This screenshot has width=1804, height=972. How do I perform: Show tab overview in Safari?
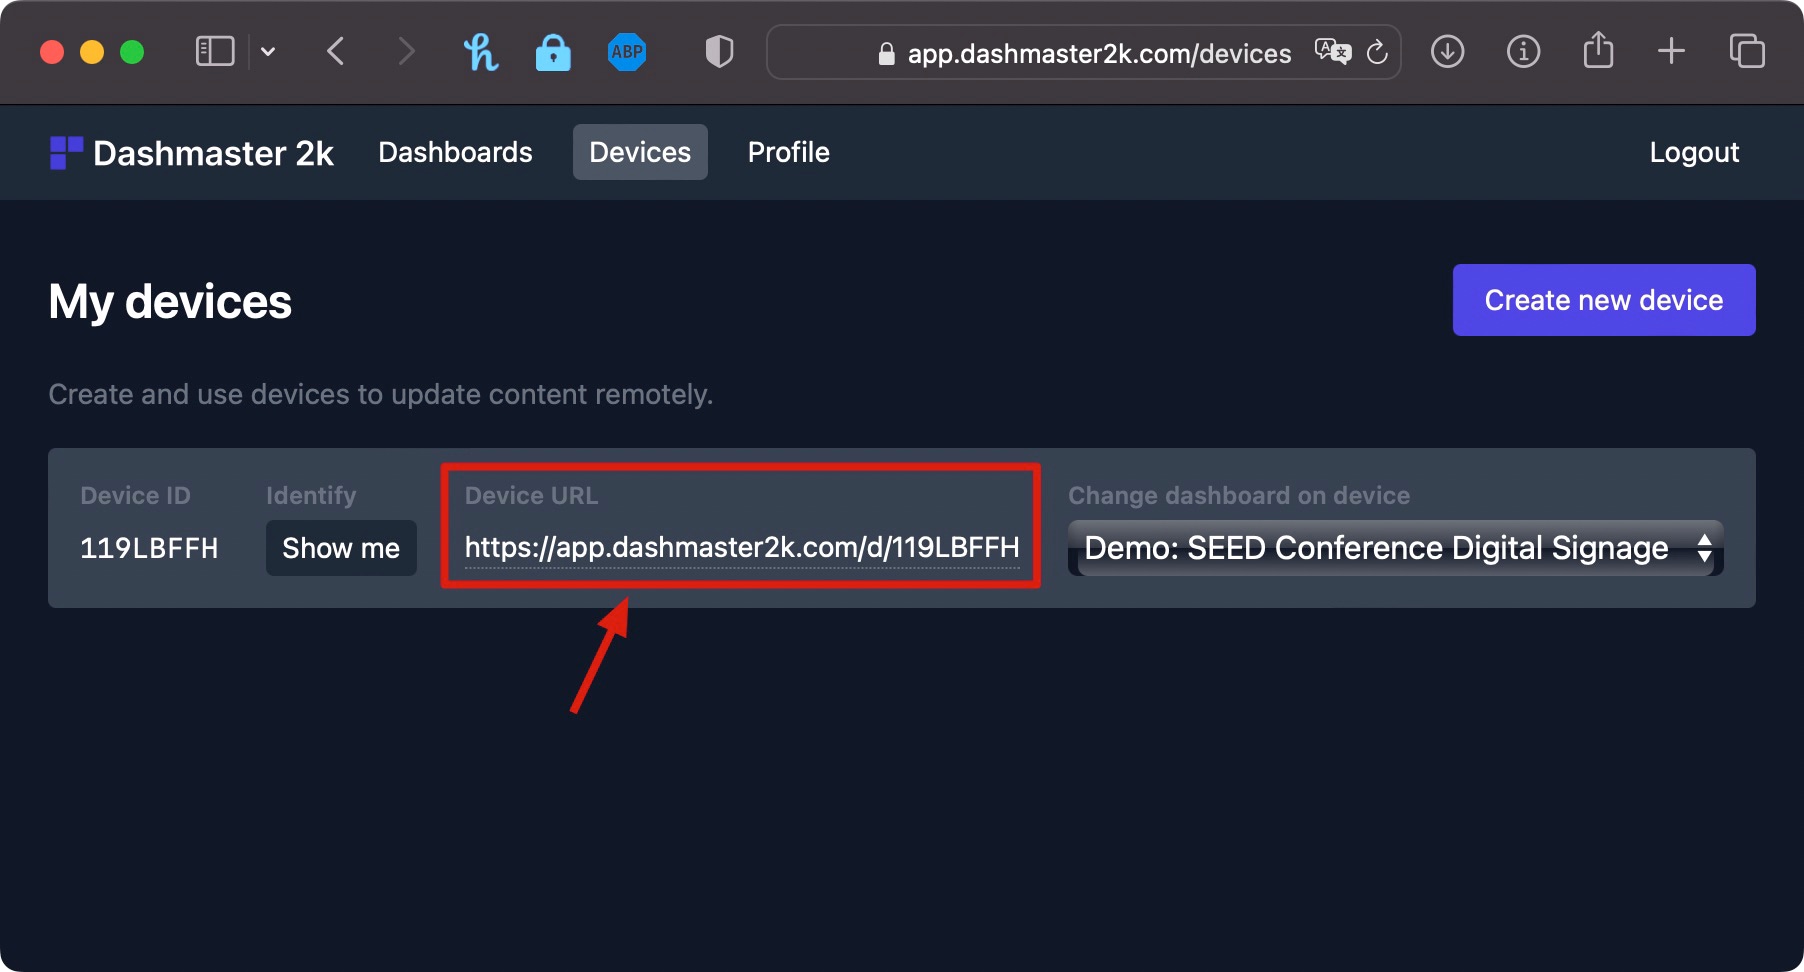(x=1747, y=51)
